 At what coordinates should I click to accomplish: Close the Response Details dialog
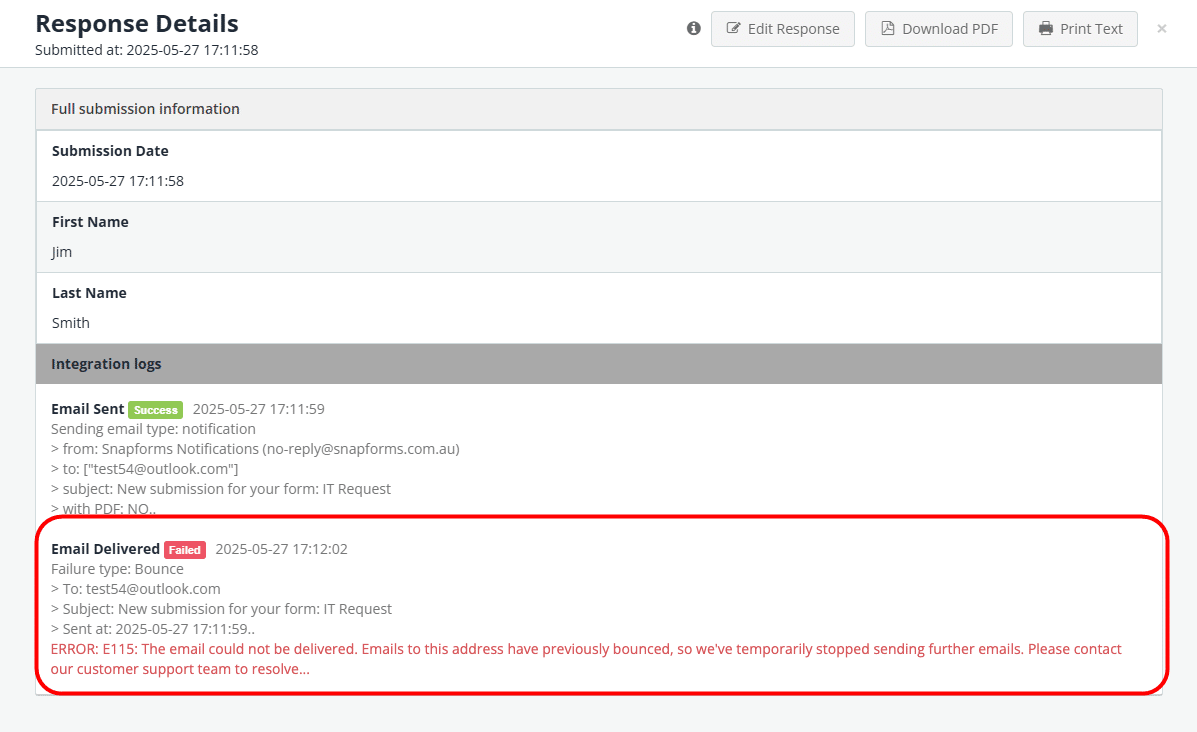pos(1161,29)
